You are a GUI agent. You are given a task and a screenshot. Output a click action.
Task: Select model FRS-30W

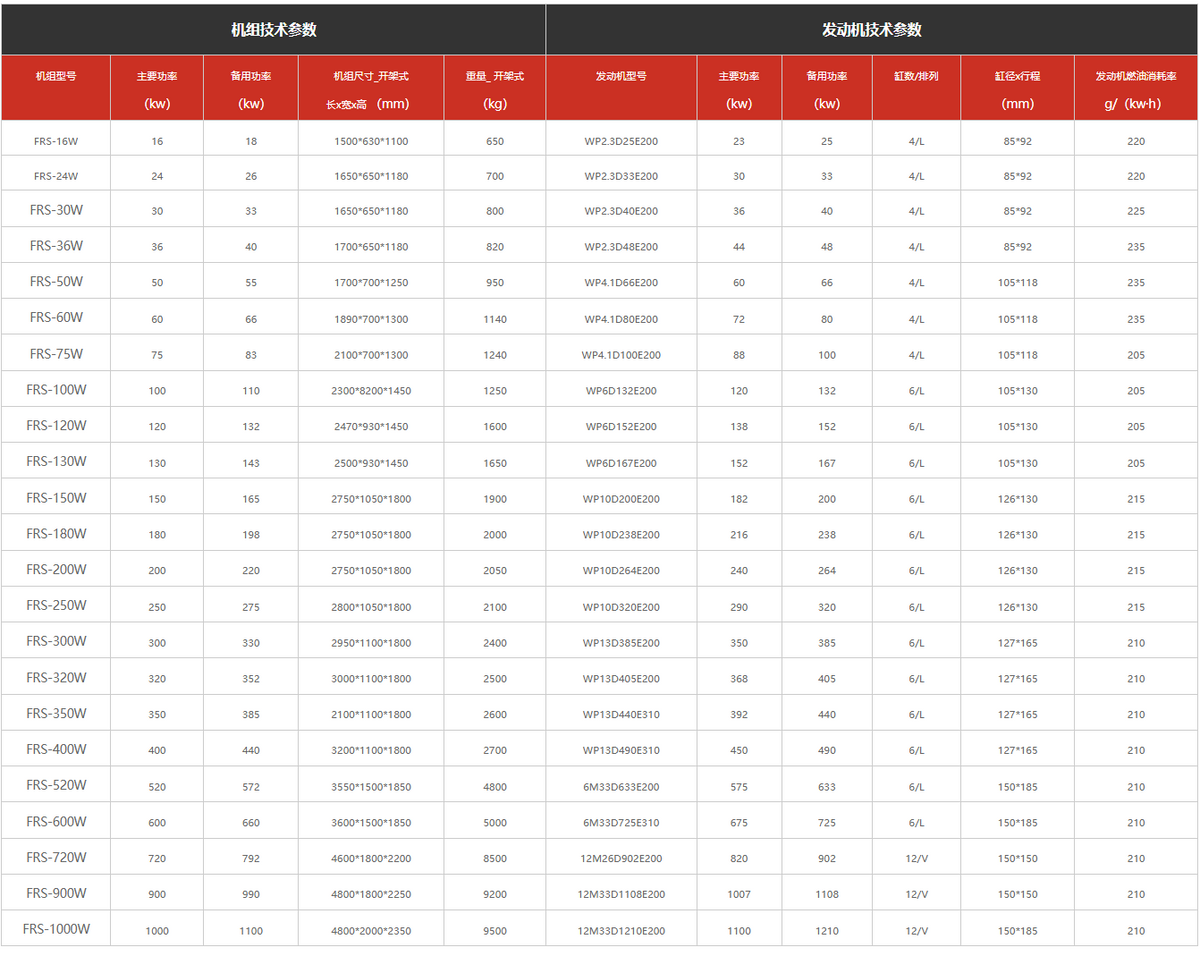56,210
